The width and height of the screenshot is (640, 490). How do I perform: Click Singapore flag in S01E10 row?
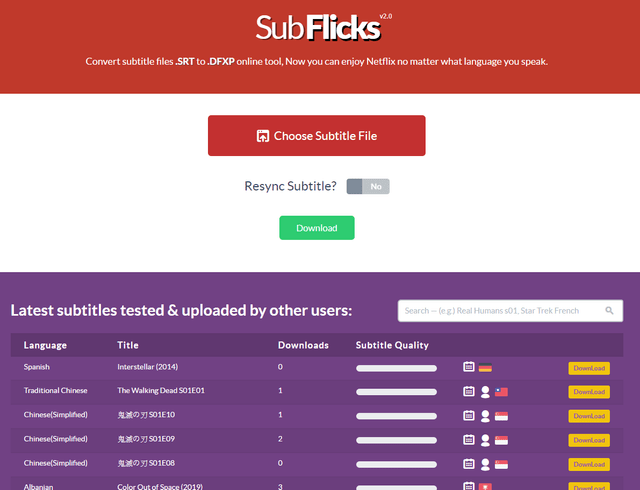pos(501,416)
